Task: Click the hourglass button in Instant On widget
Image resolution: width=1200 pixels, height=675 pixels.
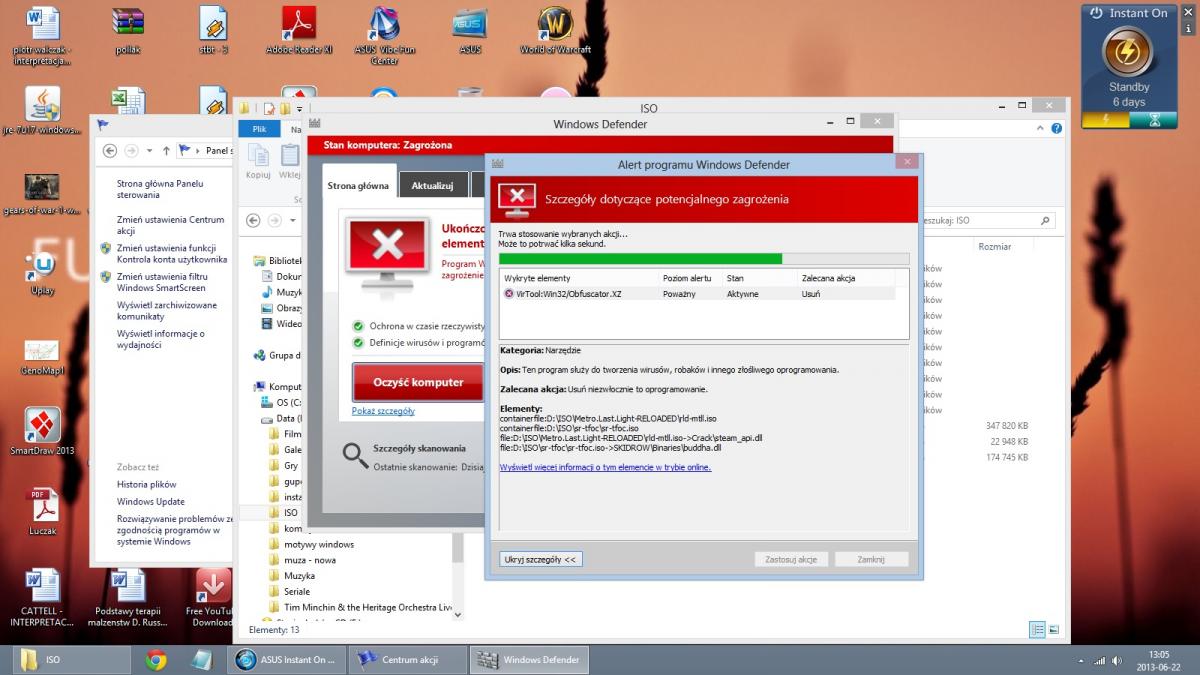Action: coord(1155,120)
